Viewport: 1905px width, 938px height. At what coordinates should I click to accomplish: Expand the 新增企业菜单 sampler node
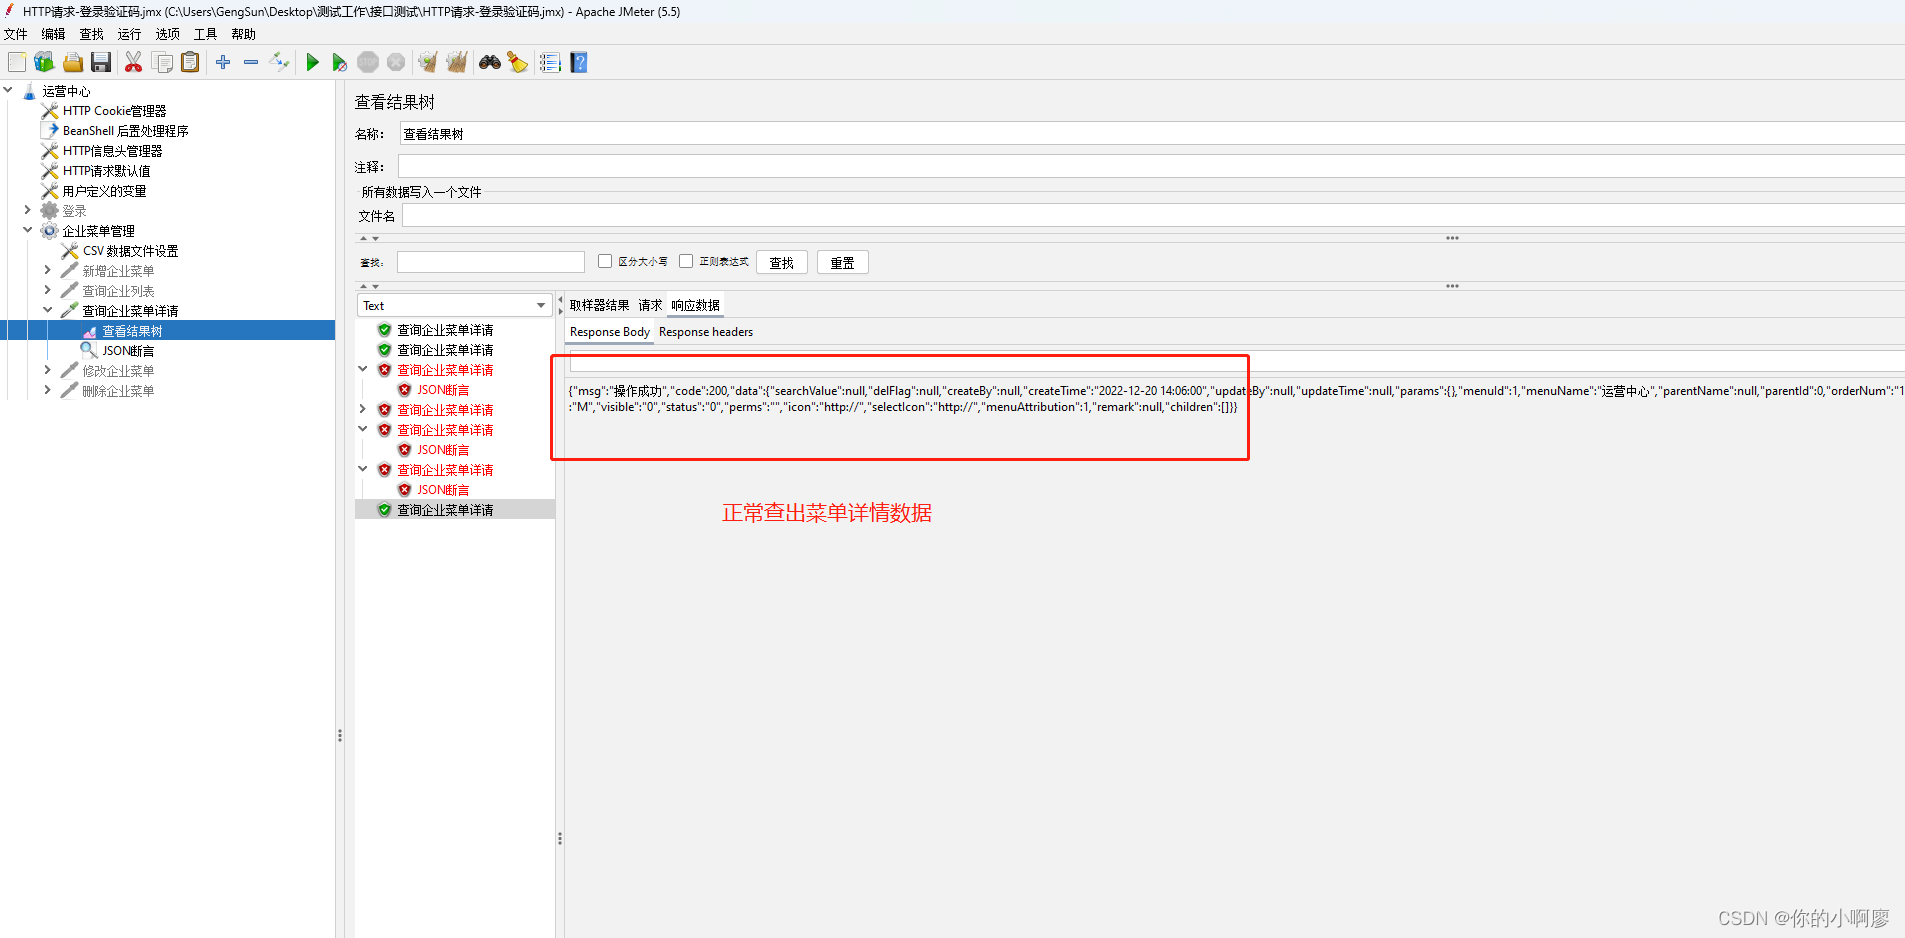click(x=47, y=270)
